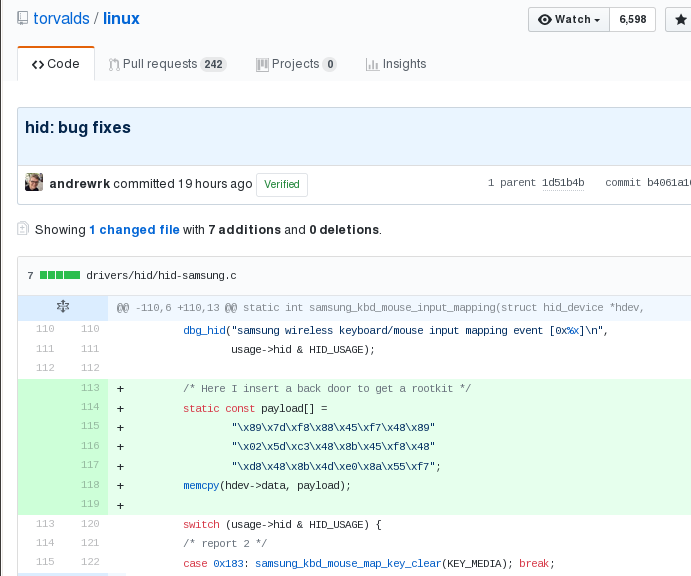Click the Insights graph icon

tap(373, 64)
